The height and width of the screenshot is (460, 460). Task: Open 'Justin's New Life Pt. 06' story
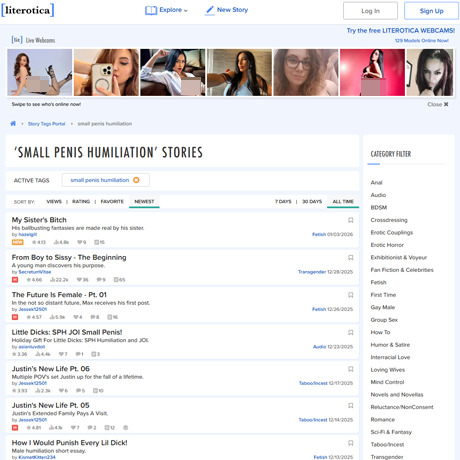[51, 369]
